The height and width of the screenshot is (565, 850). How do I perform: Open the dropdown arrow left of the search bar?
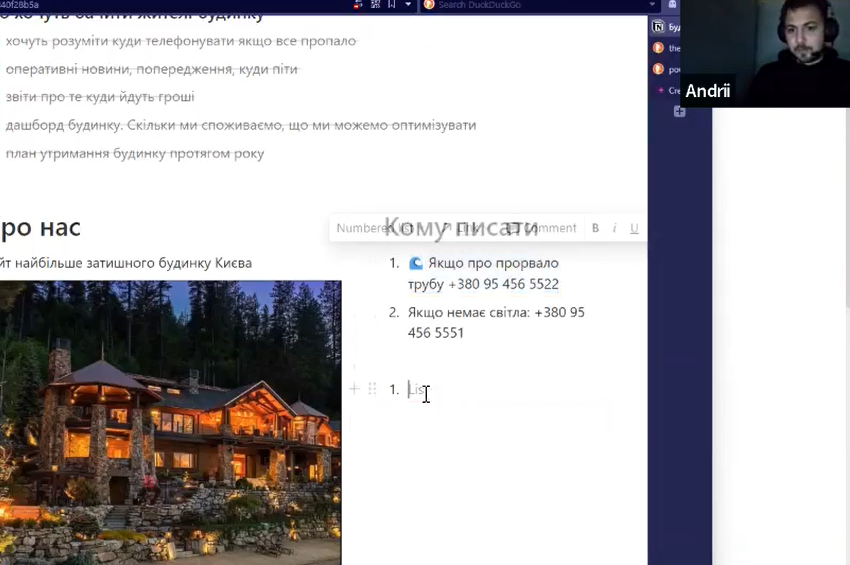[x=408, y=5]
